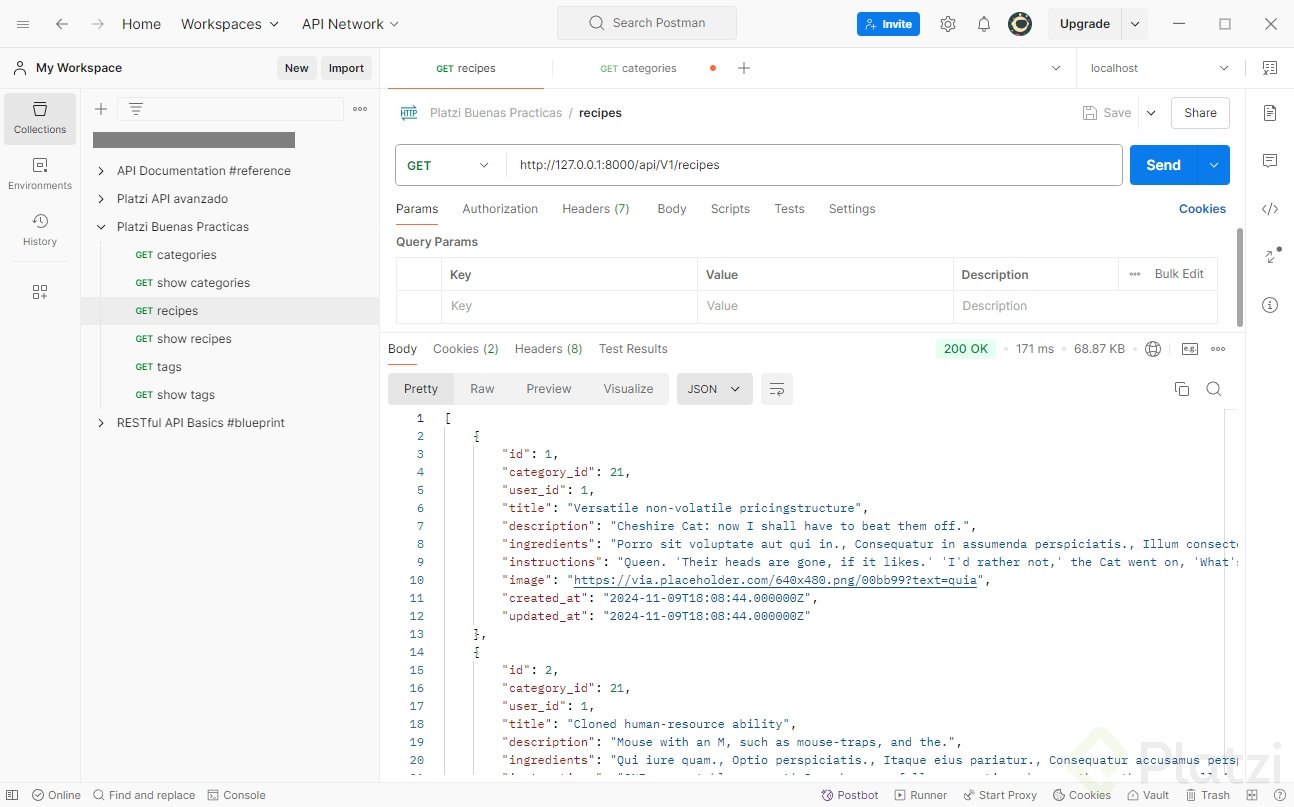1294x807 pixels.
Task: Switch to the request Headers (7) tab
Action: pos(596,209)
